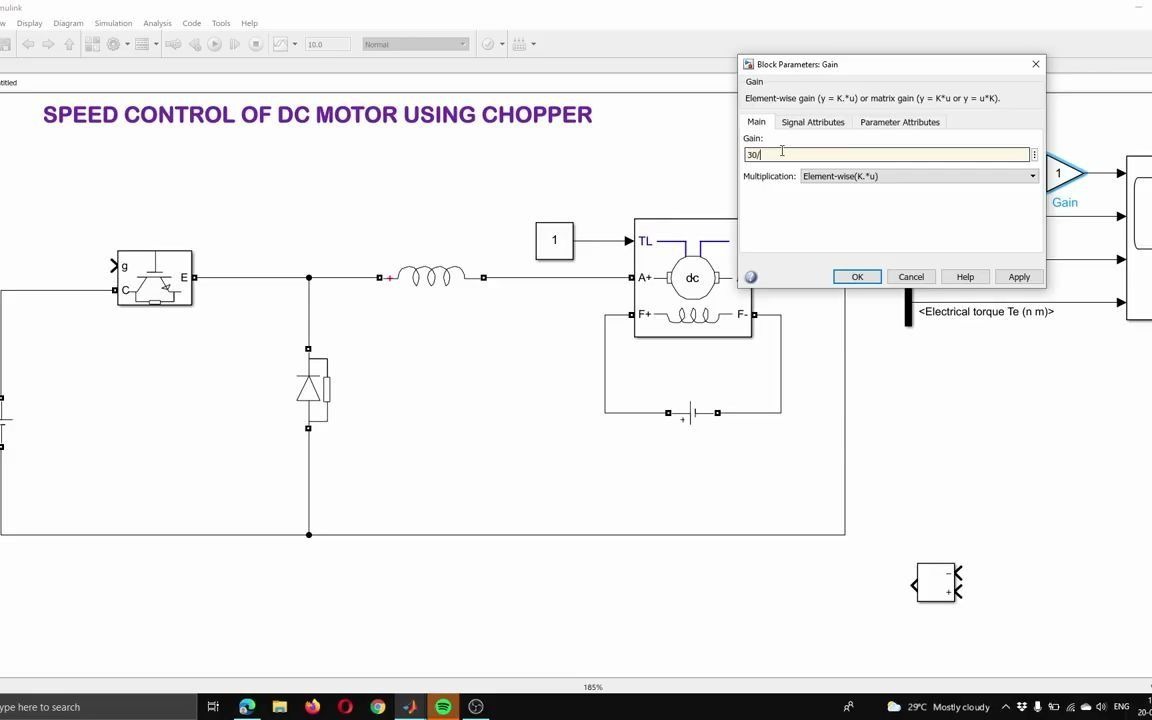Save the Simulink model

(x=7, y=44)
